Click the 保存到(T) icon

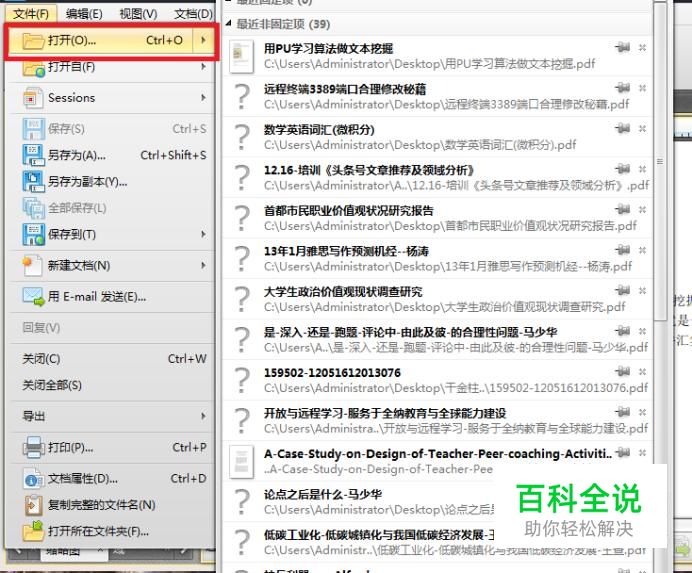click(x=34, y=234)
